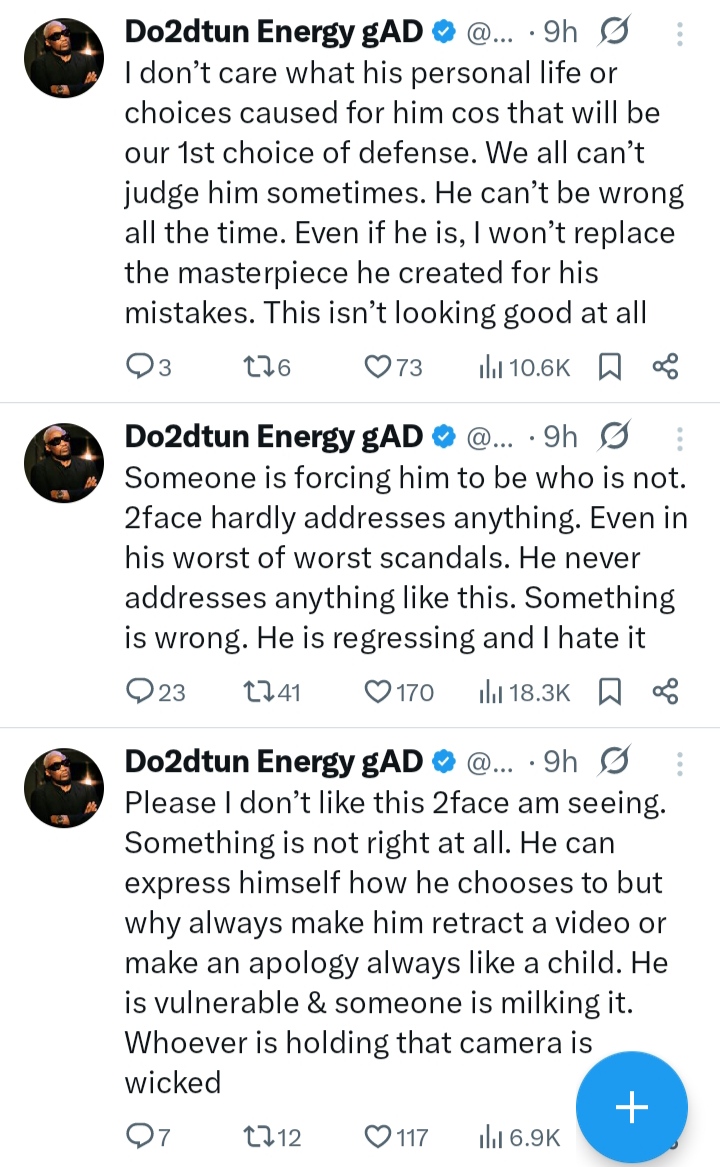The width and height of the screenshot is (720, 1167).
Task: Share the first tweet about defense
Action: pyautogui.click(x=665, y=367)
